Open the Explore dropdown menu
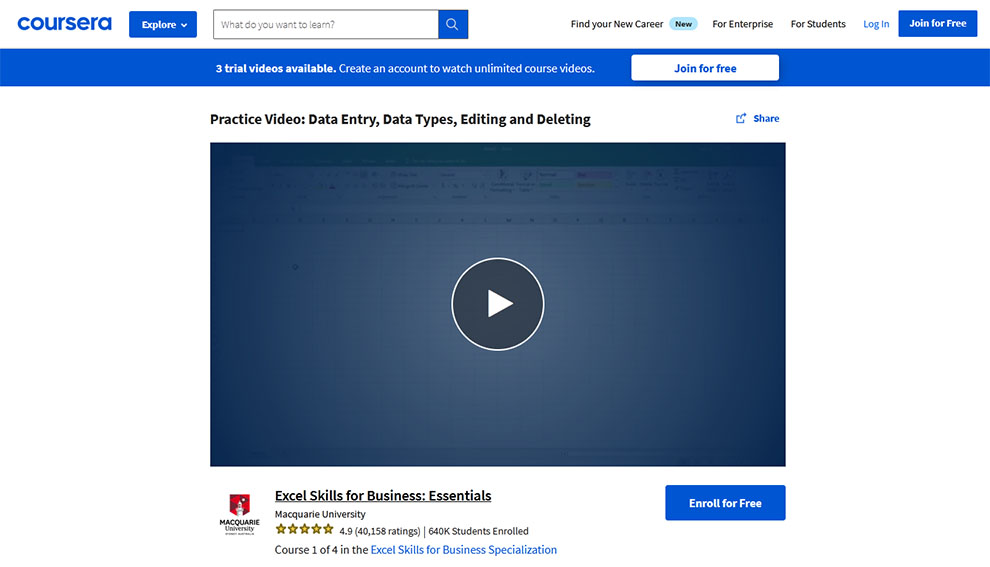Viewport: 990px width, 567px height. pyautogui.click(x=163, y=25)
